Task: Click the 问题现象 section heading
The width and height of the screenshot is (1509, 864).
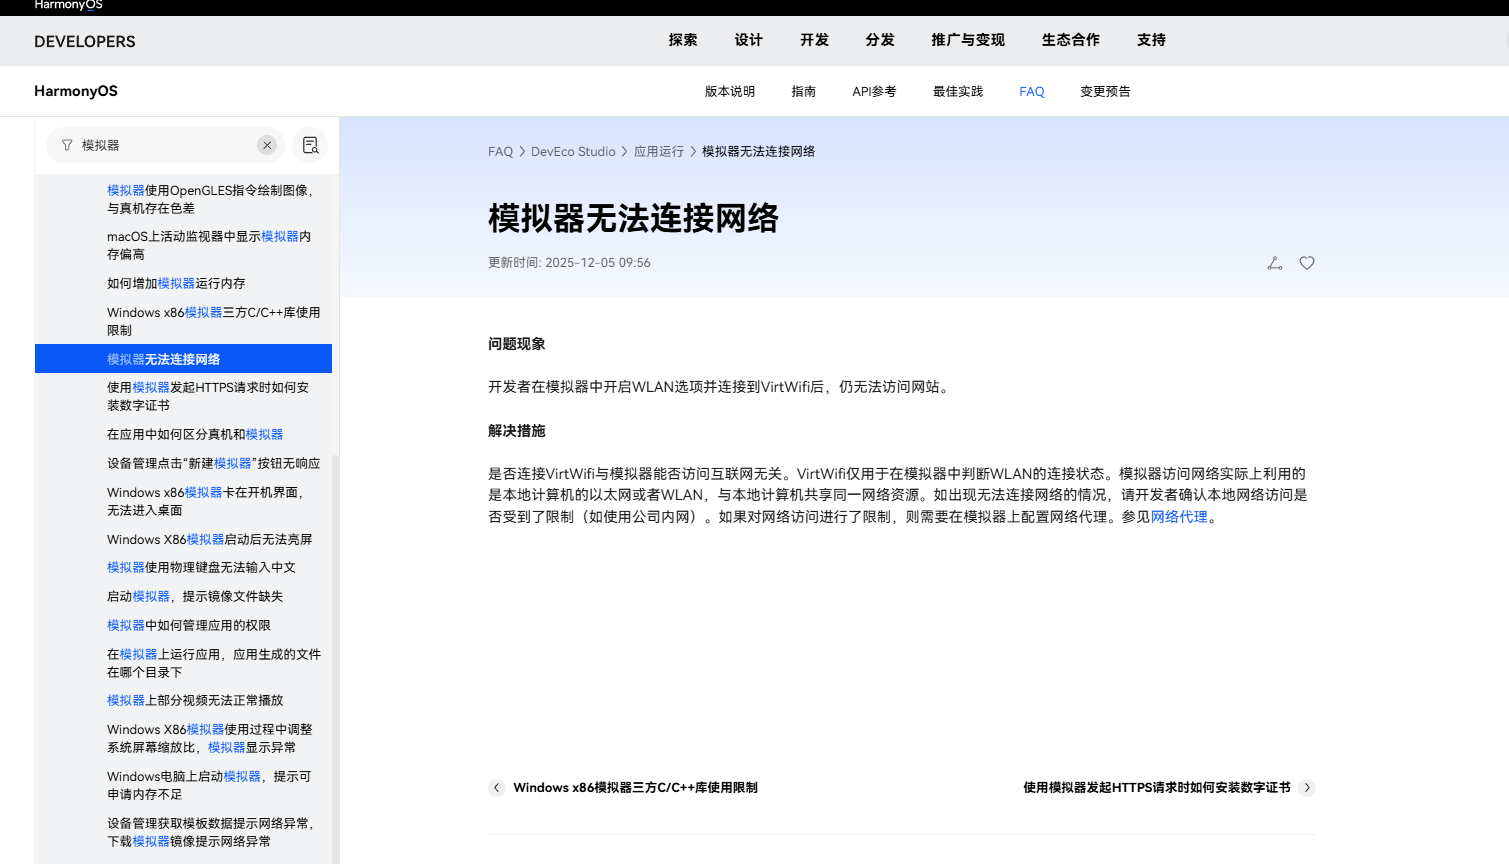Action: click(517, 344)
